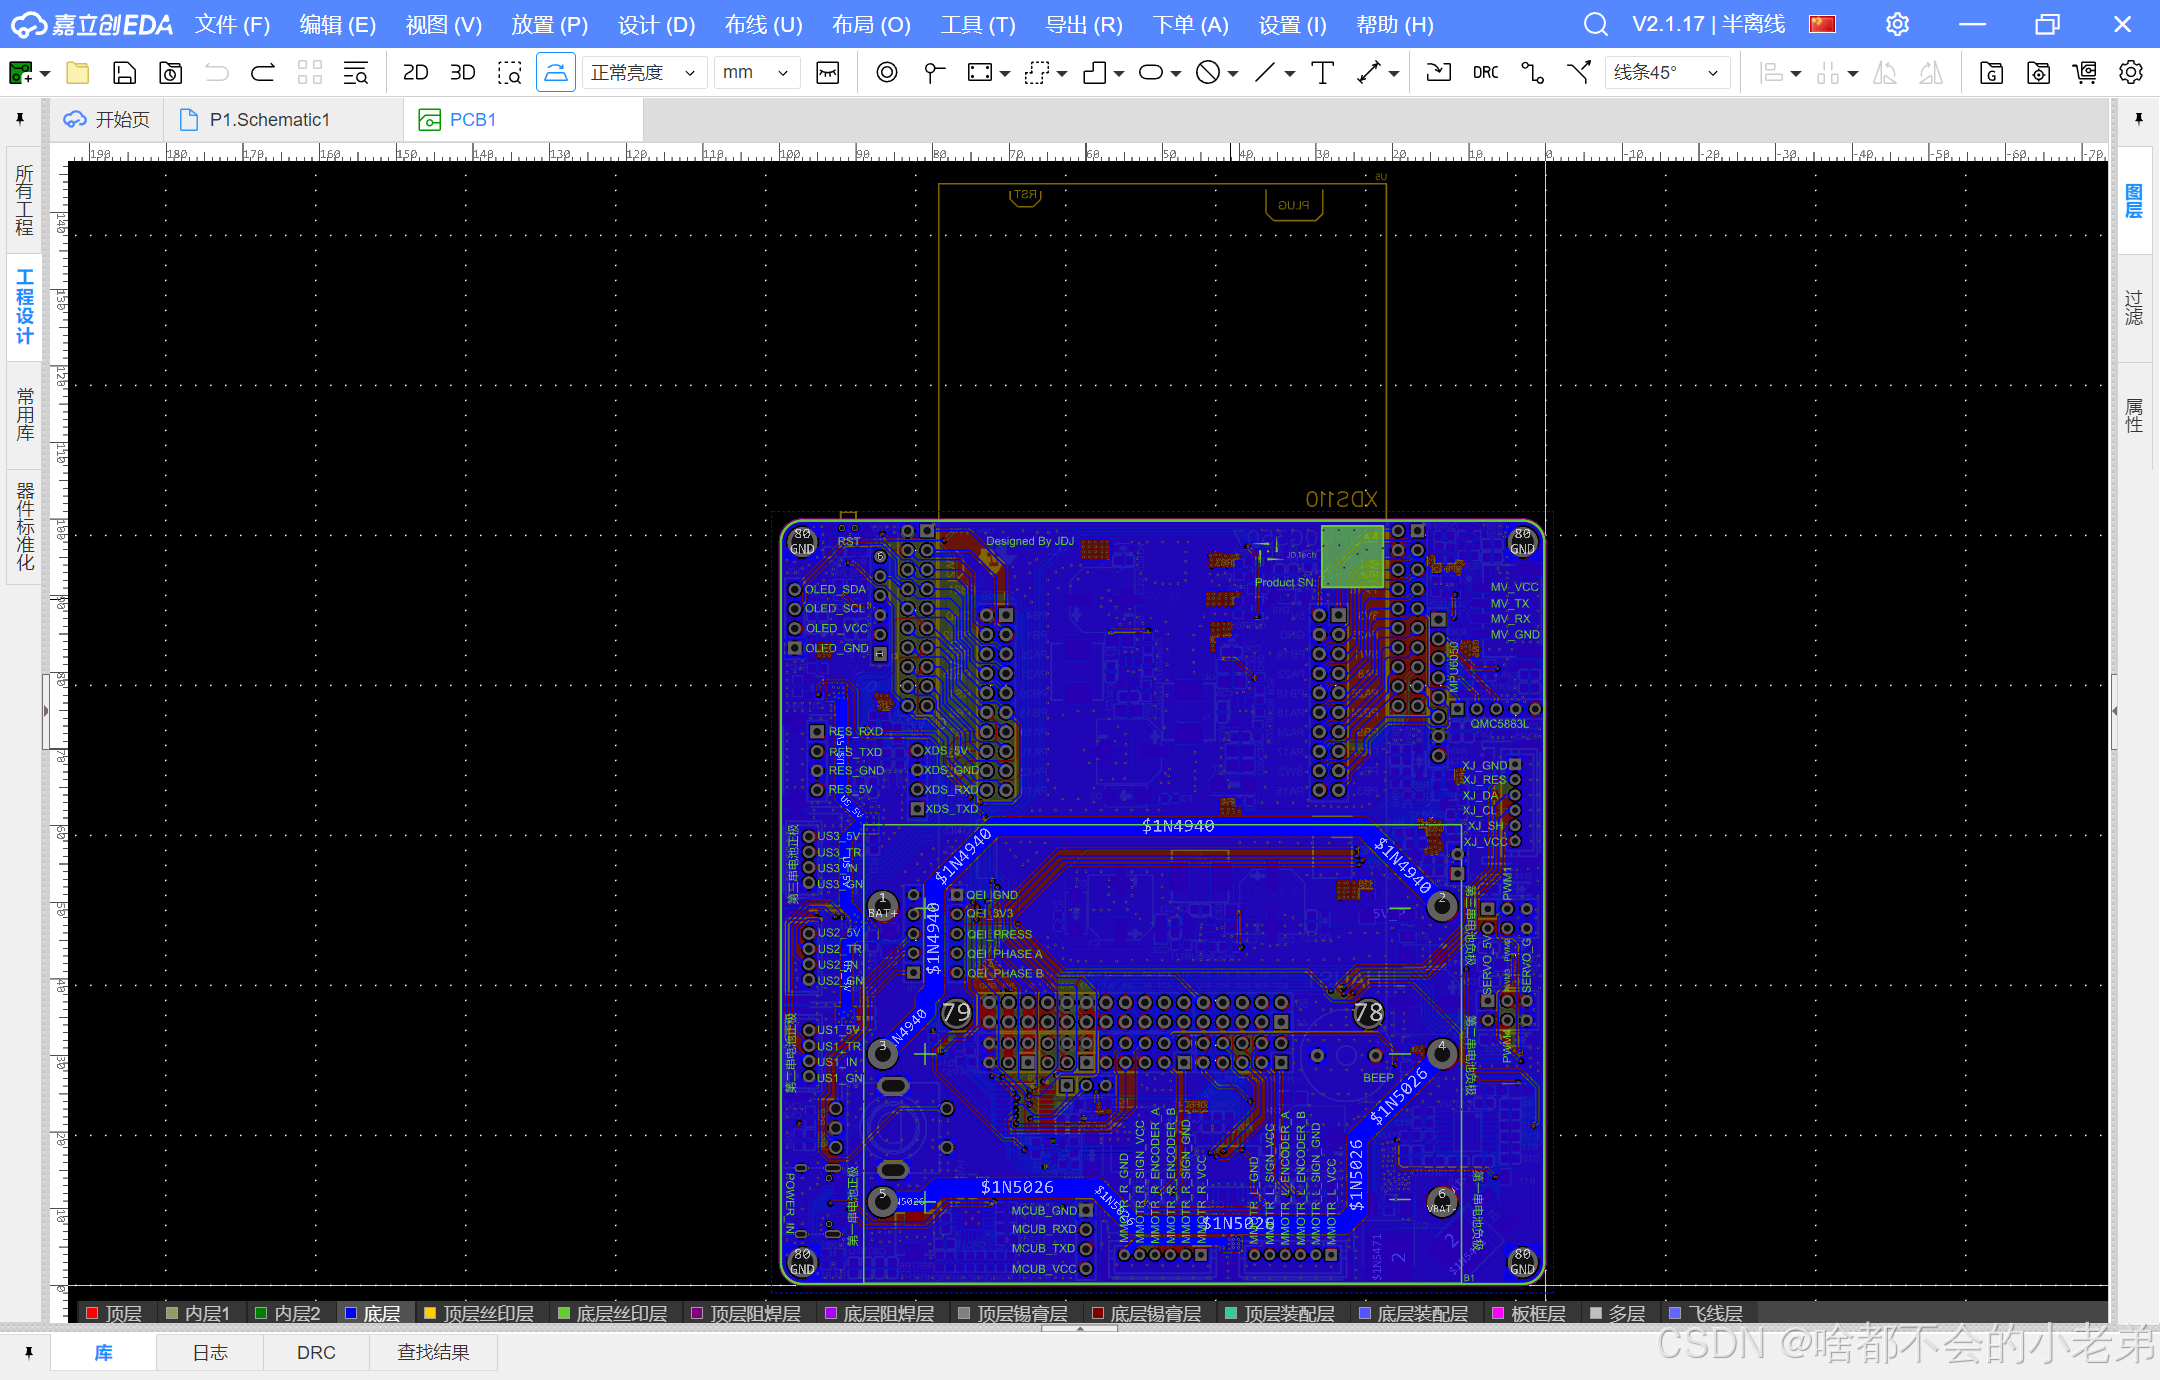Expand the dashed region tool arrow

pyautogui.click(x=1062, y=74)
